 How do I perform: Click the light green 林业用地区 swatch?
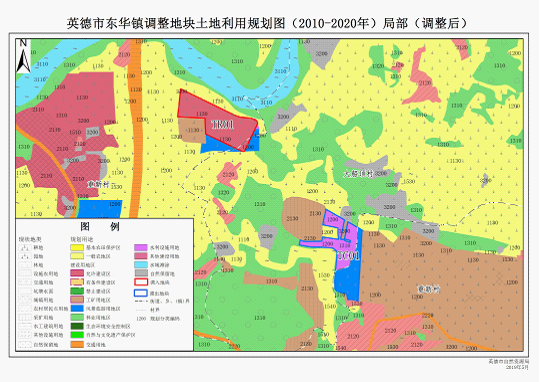tap(77, 317)
